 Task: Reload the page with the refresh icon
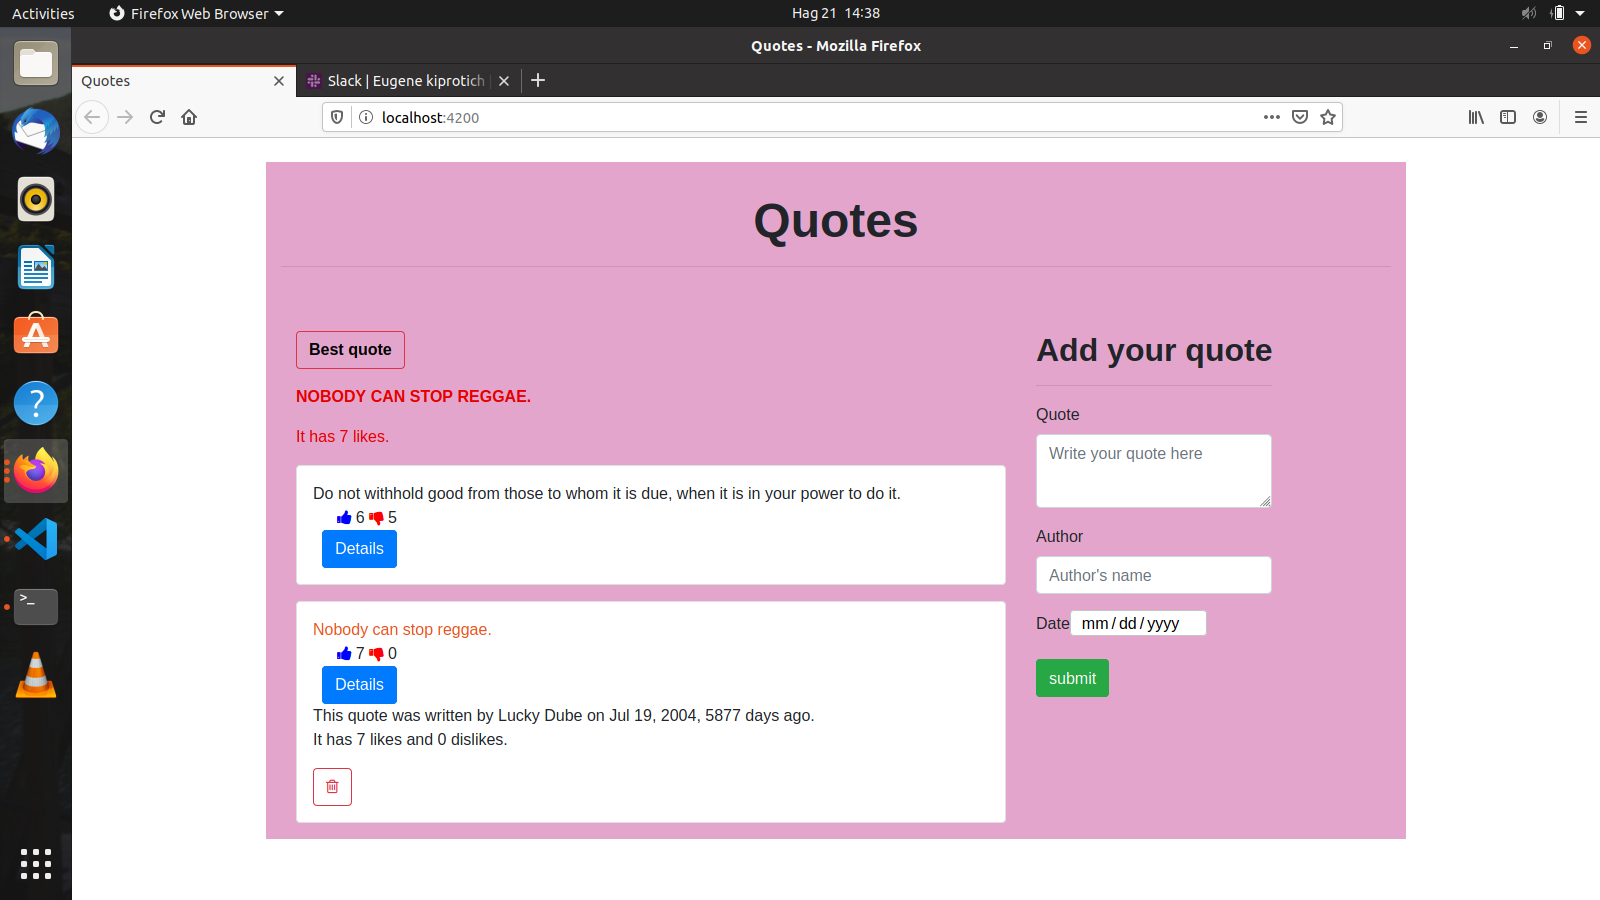point(157,117)
